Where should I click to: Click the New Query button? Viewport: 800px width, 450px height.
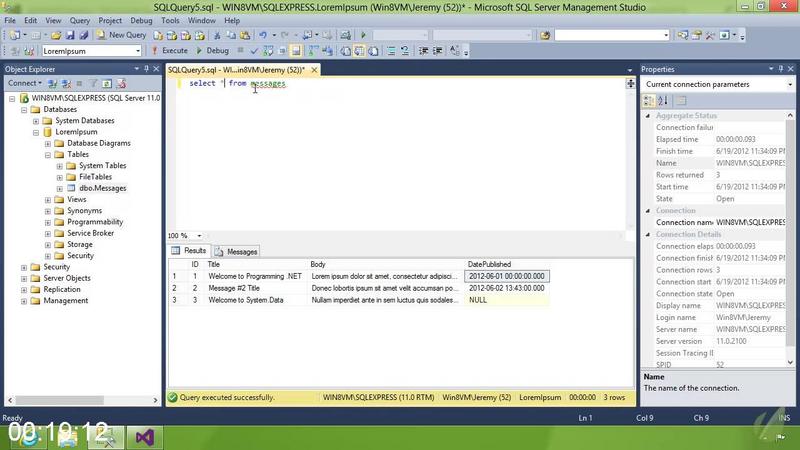121,35
